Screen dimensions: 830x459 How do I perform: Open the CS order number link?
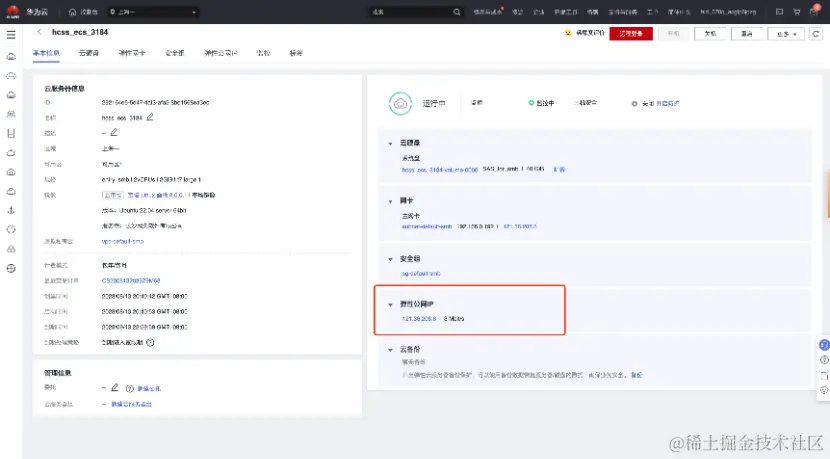[131, 281]
